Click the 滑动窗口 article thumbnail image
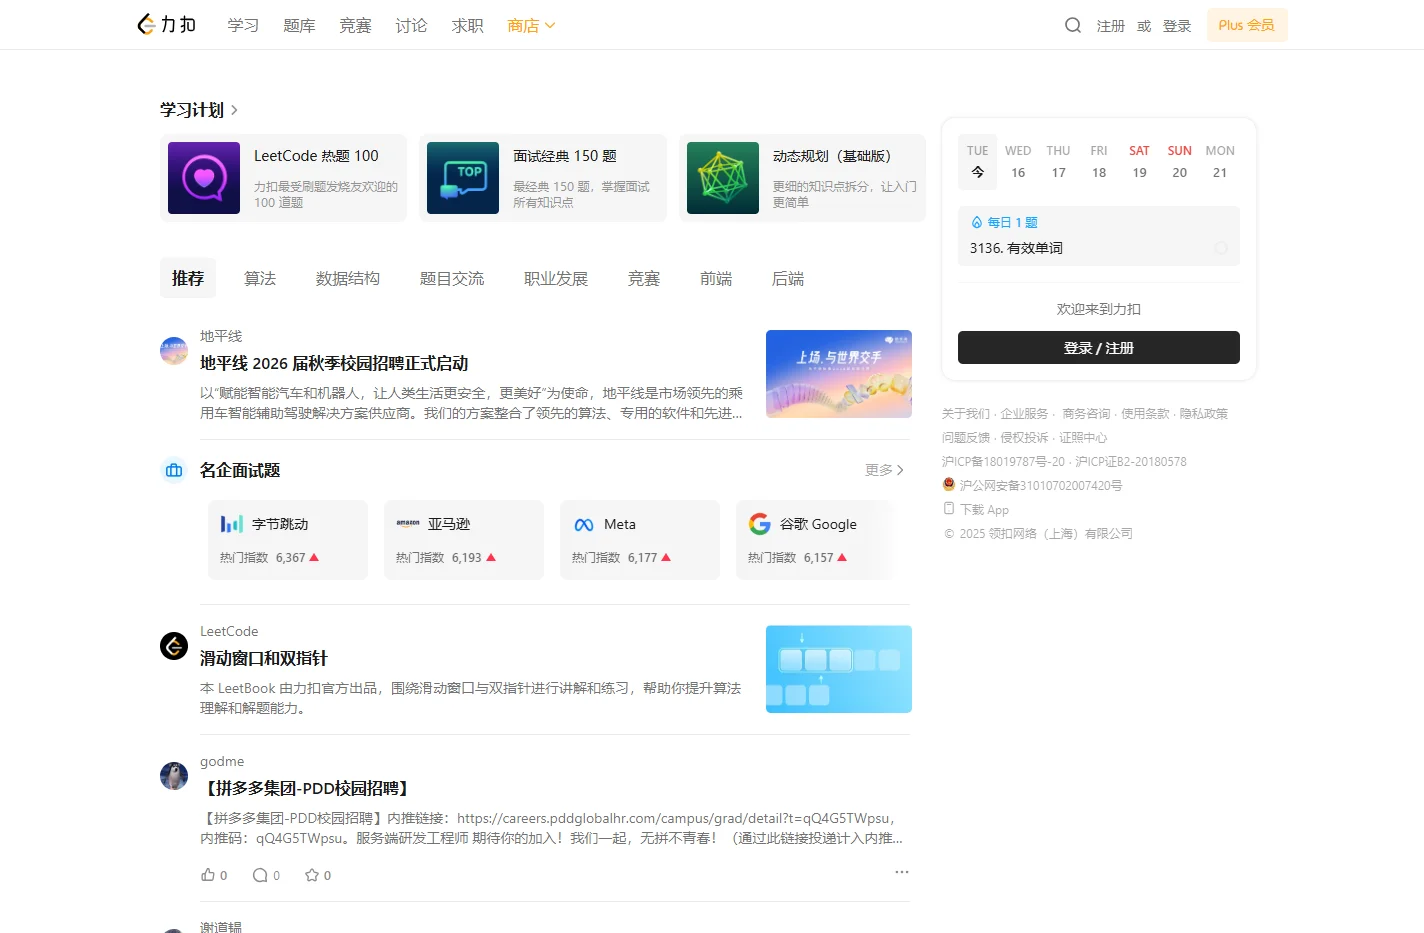This screenshot has width=1424, height=933. point(839,669)
